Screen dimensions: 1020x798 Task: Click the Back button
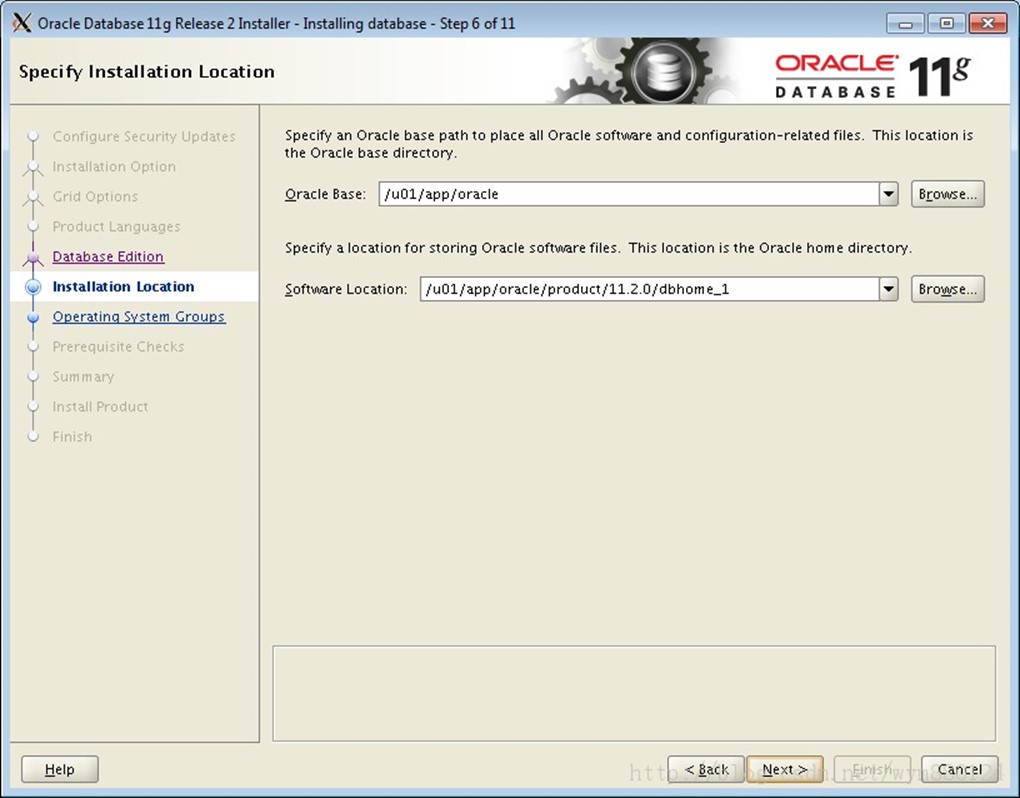pyautogui.click(x=706, y=769)
